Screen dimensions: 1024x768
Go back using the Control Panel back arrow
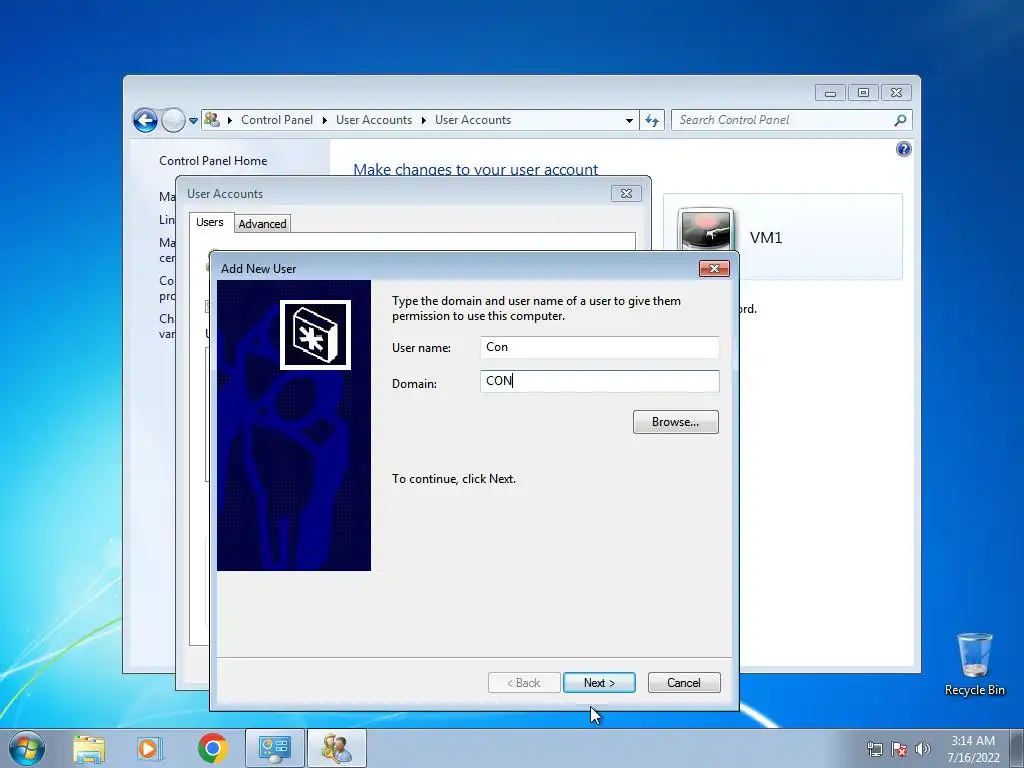(x=145, y=120)
